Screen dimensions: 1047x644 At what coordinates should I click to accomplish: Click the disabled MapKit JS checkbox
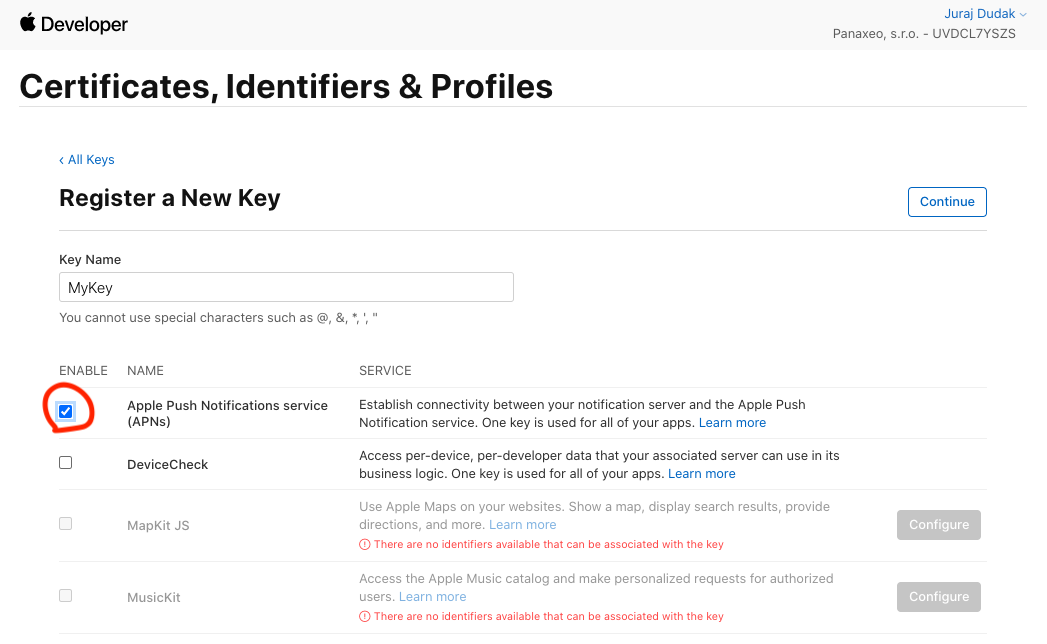[66, 523]
